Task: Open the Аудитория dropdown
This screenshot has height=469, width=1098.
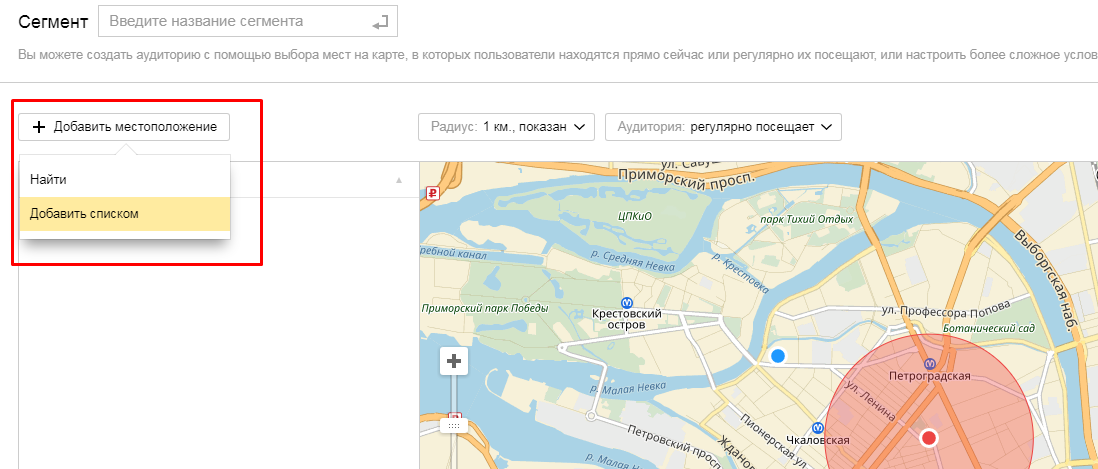Action: tap(723, 127)
